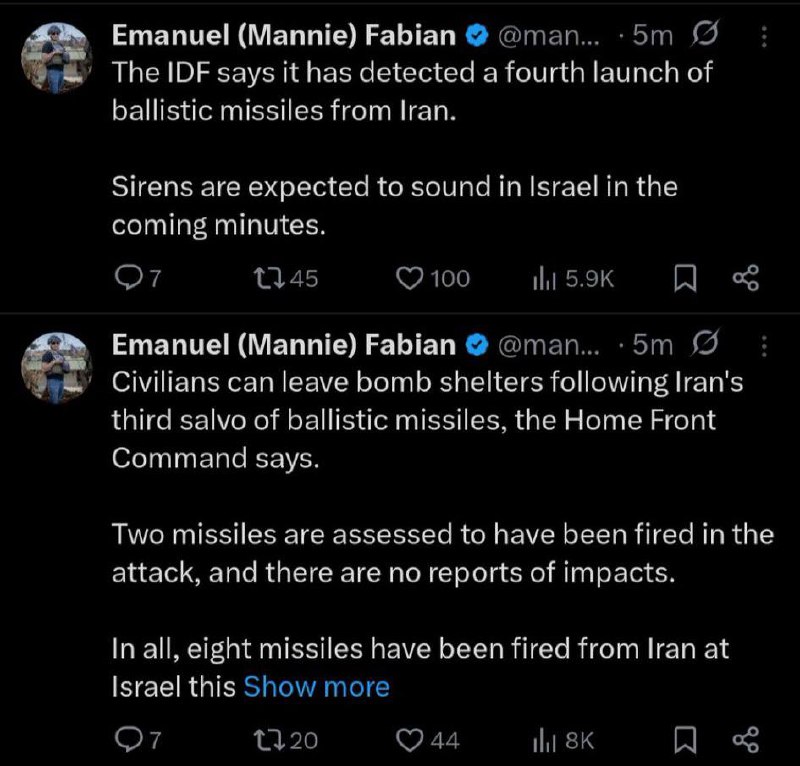Open the Grok icon on first tweet
Screen dimensions: 800x766
(x=706, y=37)
